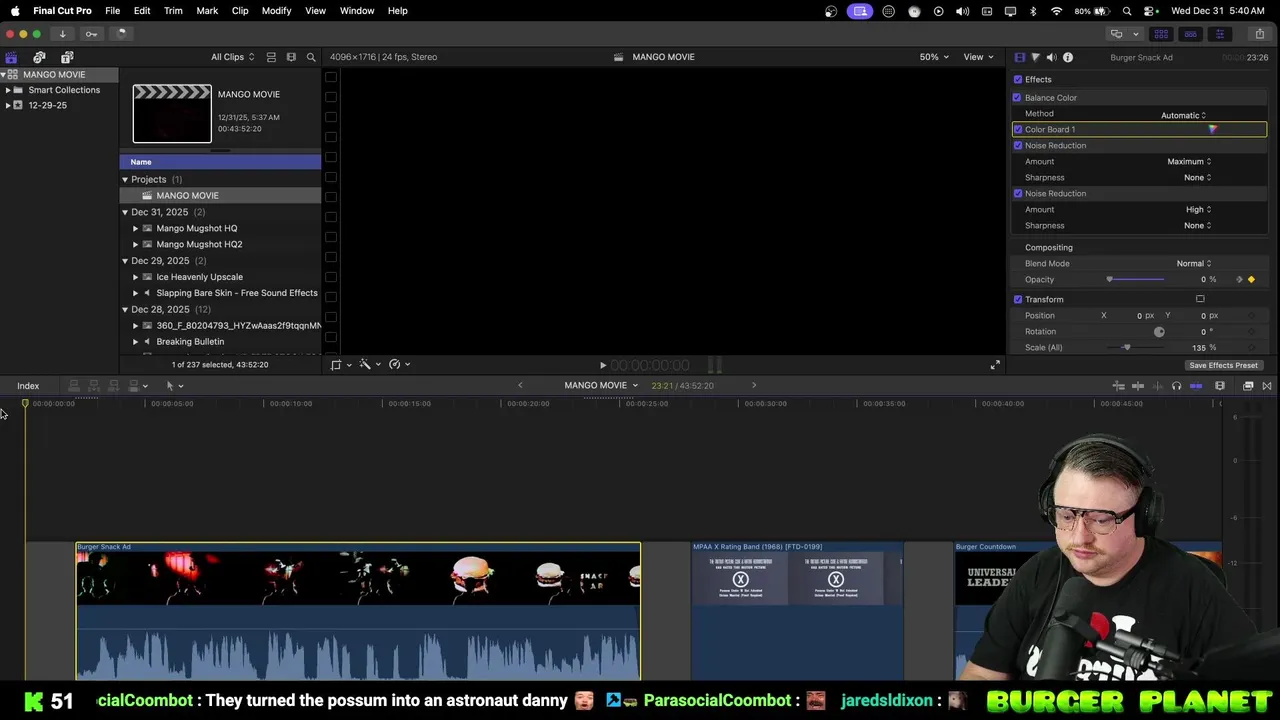Show the Libraries sidebar clapper icon
Image resolution: width=1280 pixels, height=720 pixels.
(11, 57)
